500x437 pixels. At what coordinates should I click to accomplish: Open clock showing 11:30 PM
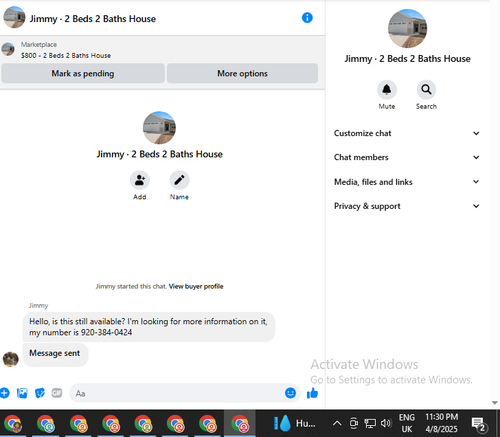coord(442,423)
